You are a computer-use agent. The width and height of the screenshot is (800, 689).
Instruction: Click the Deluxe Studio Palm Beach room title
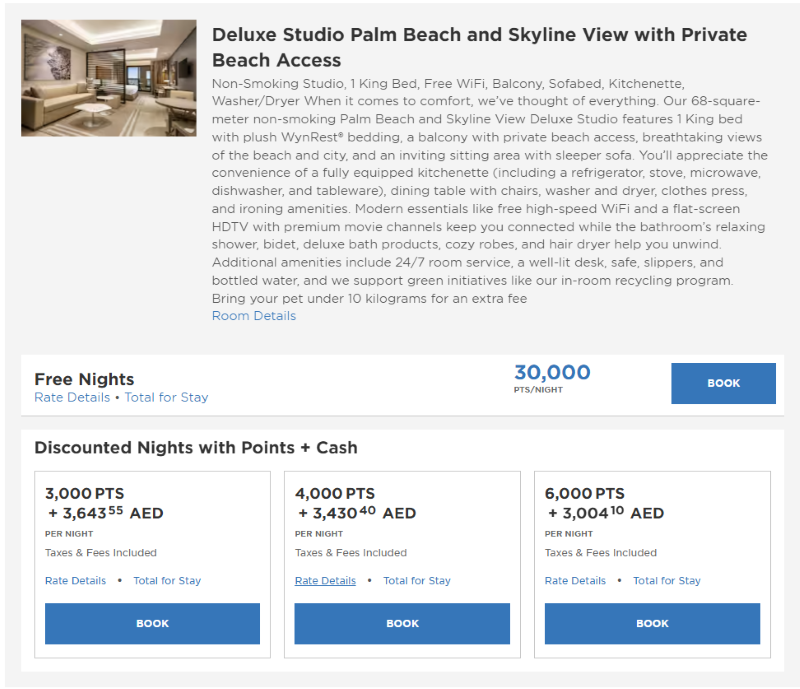tap(479, 47)
